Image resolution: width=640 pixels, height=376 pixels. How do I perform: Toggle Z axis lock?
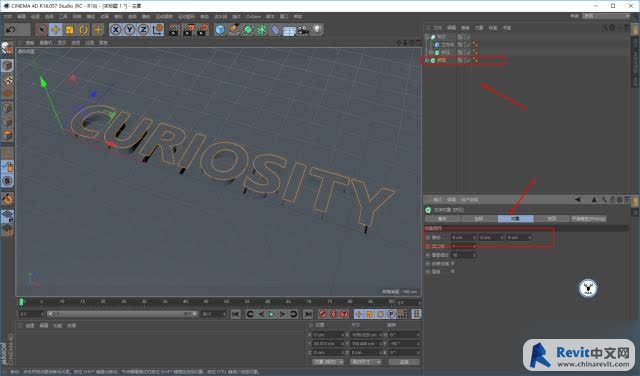coord(143,30)
